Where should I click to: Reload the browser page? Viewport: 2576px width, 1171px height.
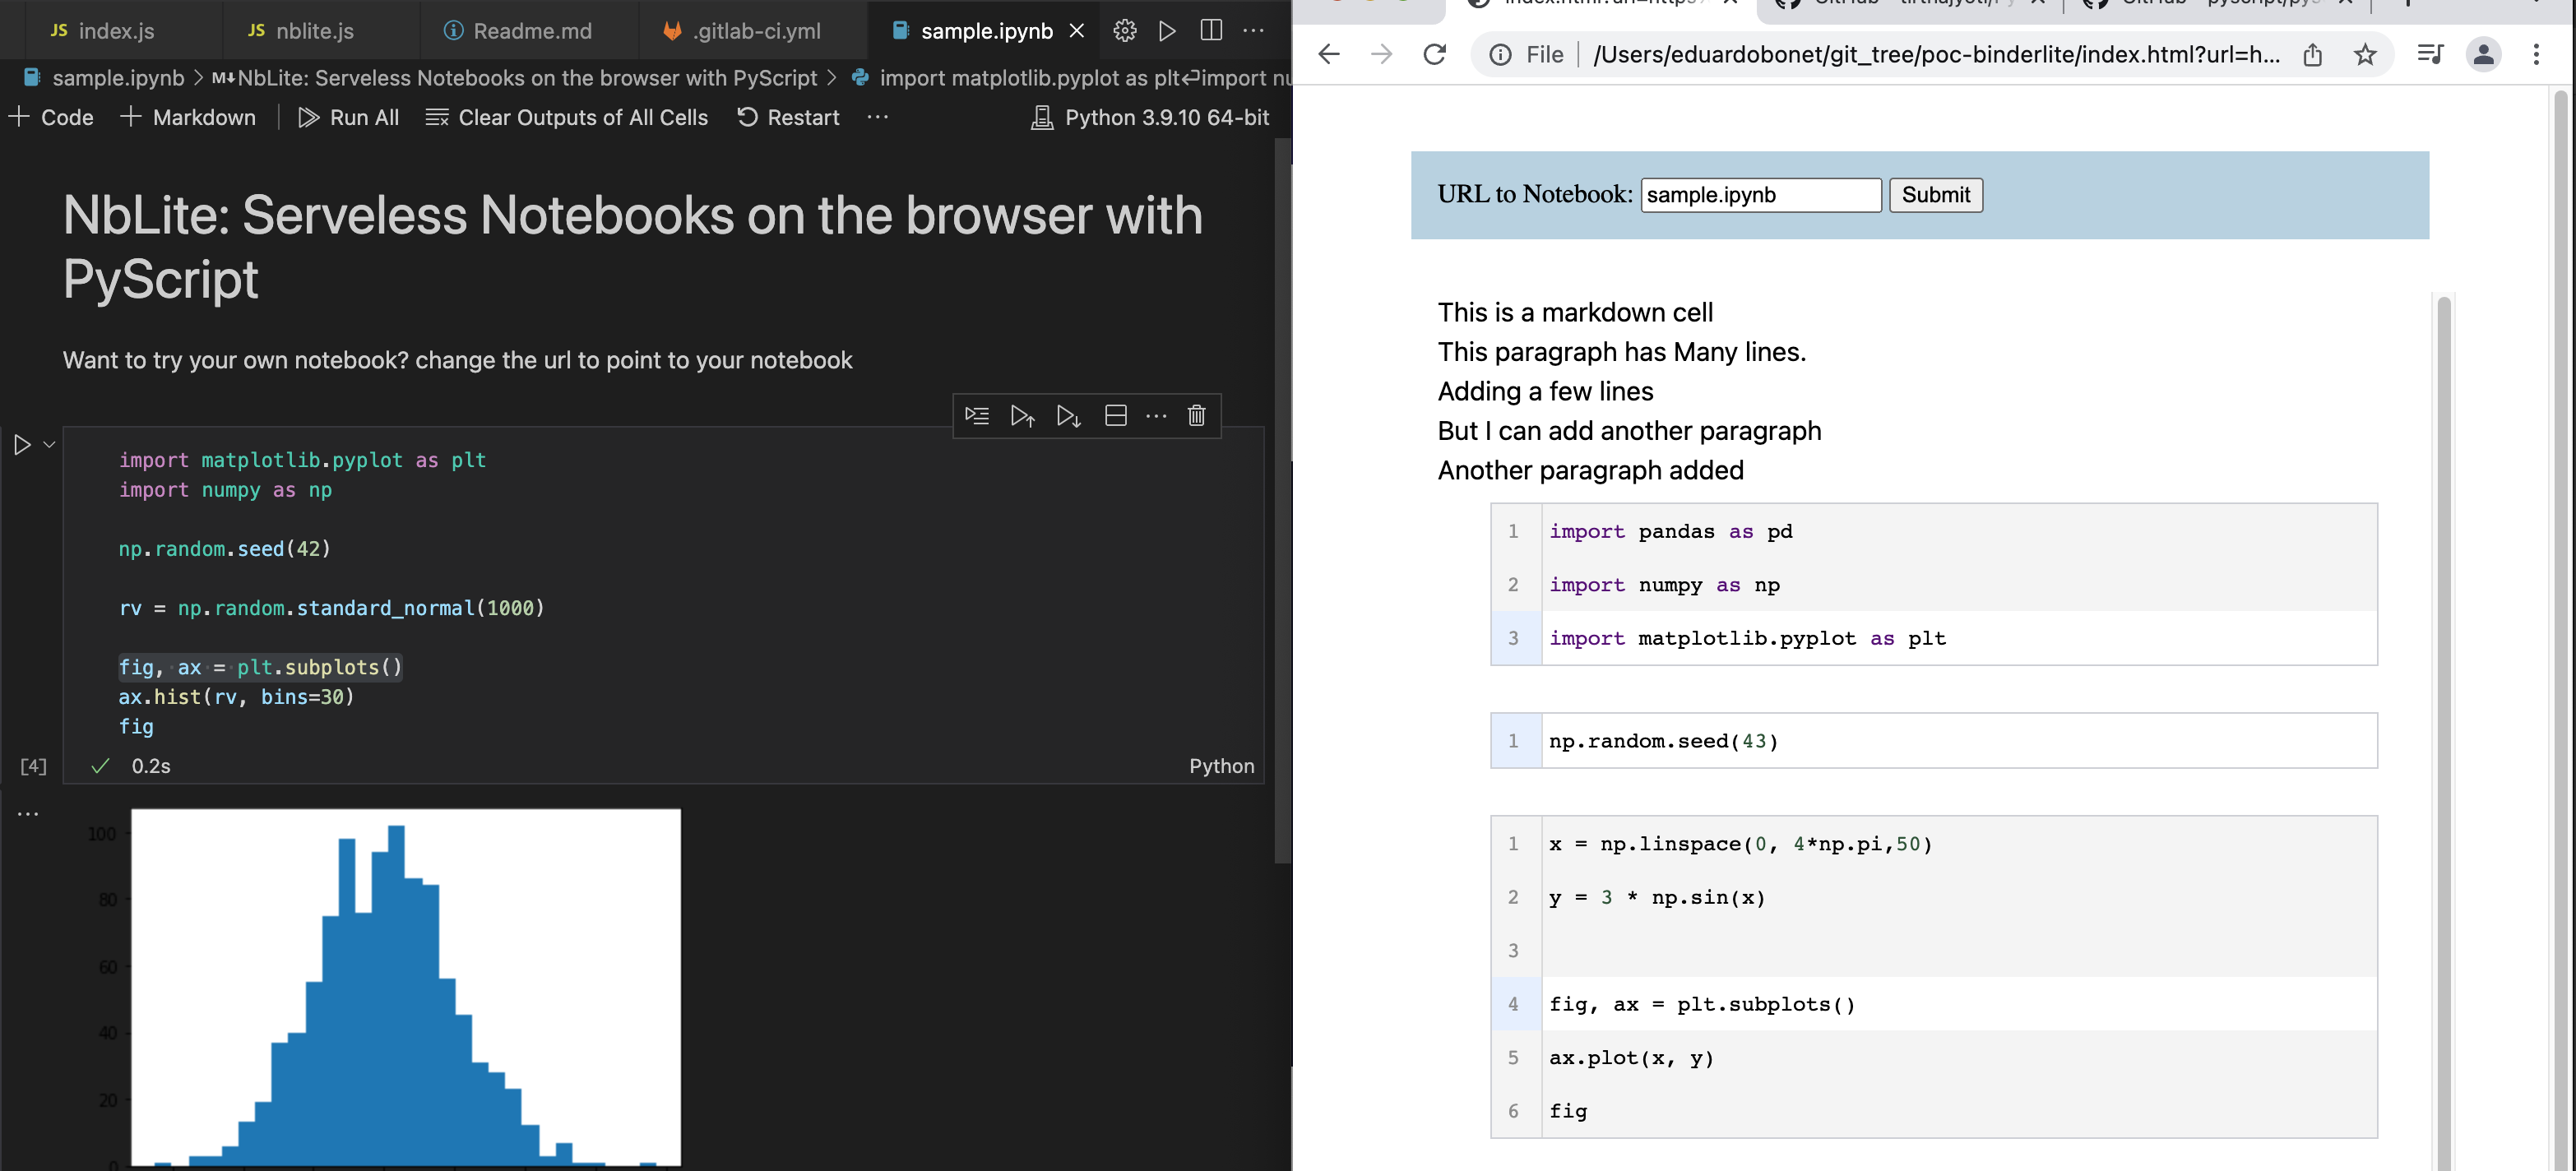point(1434,55)
